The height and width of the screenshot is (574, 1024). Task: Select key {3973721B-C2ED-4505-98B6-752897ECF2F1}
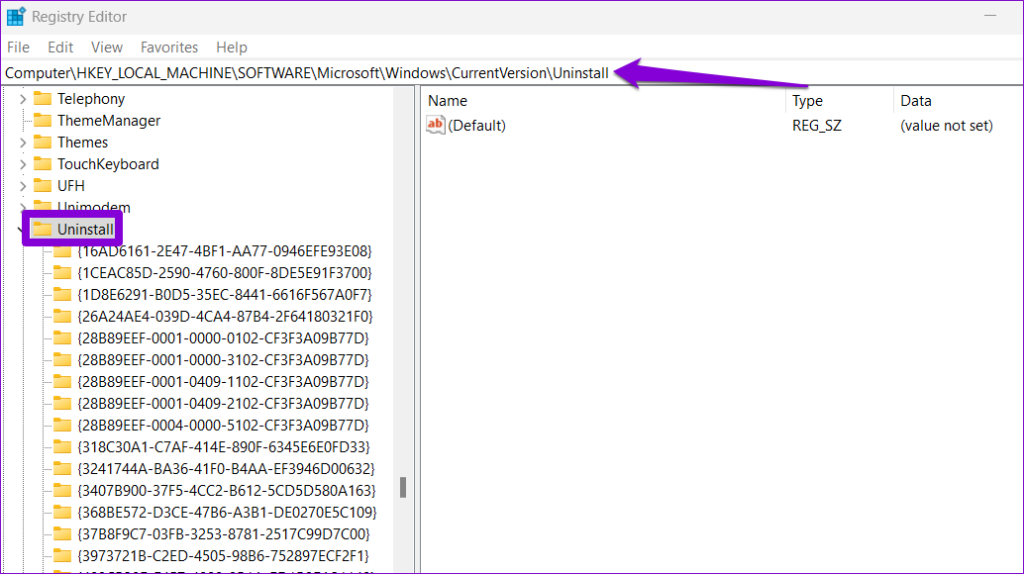tap(223, 556)
